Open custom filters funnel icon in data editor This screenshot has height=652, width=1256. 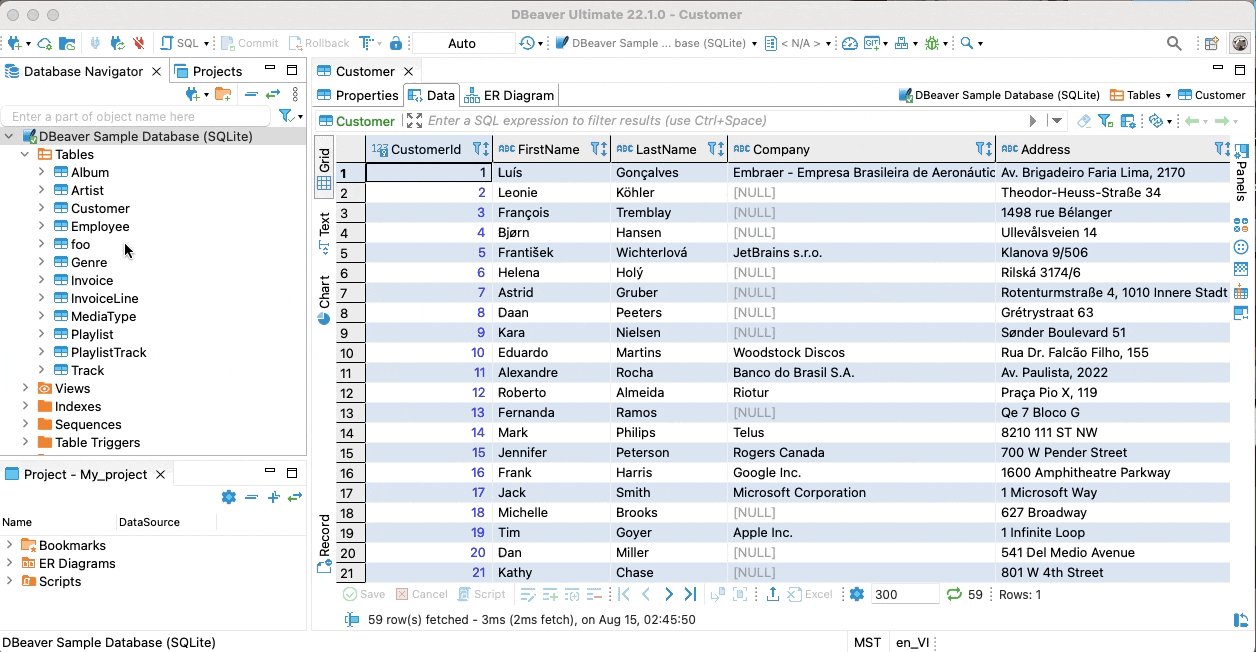click(1105, 121)
